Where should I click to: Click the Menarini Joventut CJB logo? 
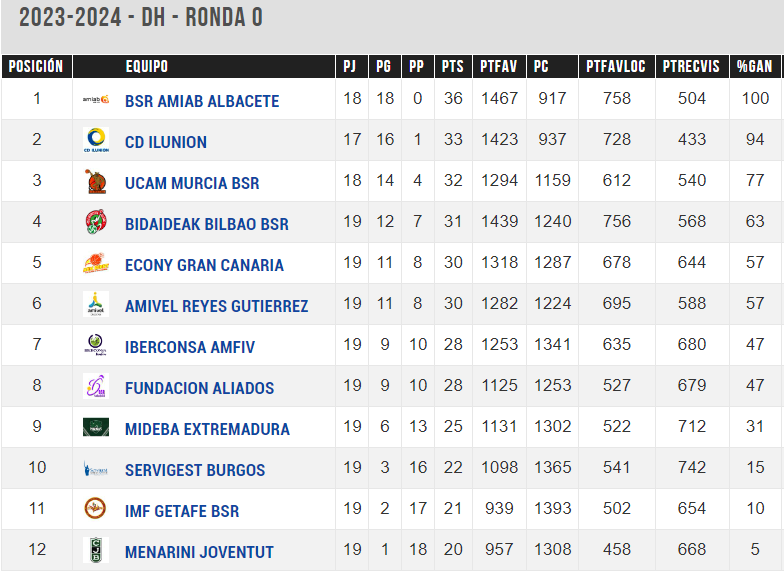coord(96,550)
